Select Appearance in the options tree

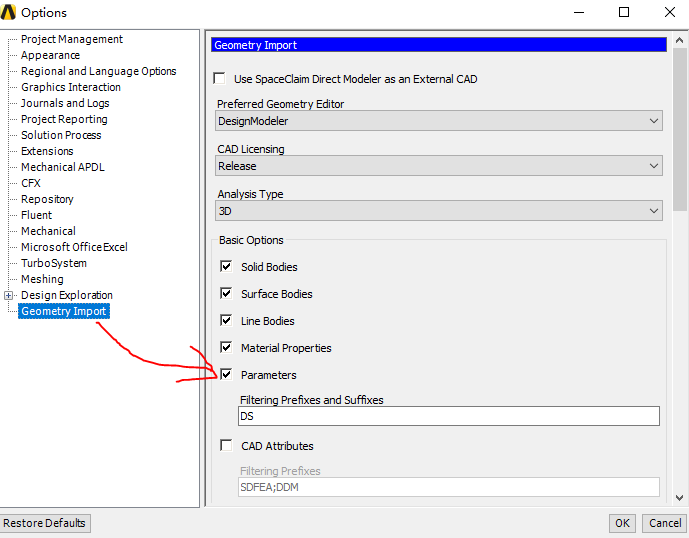pos(51,55)
